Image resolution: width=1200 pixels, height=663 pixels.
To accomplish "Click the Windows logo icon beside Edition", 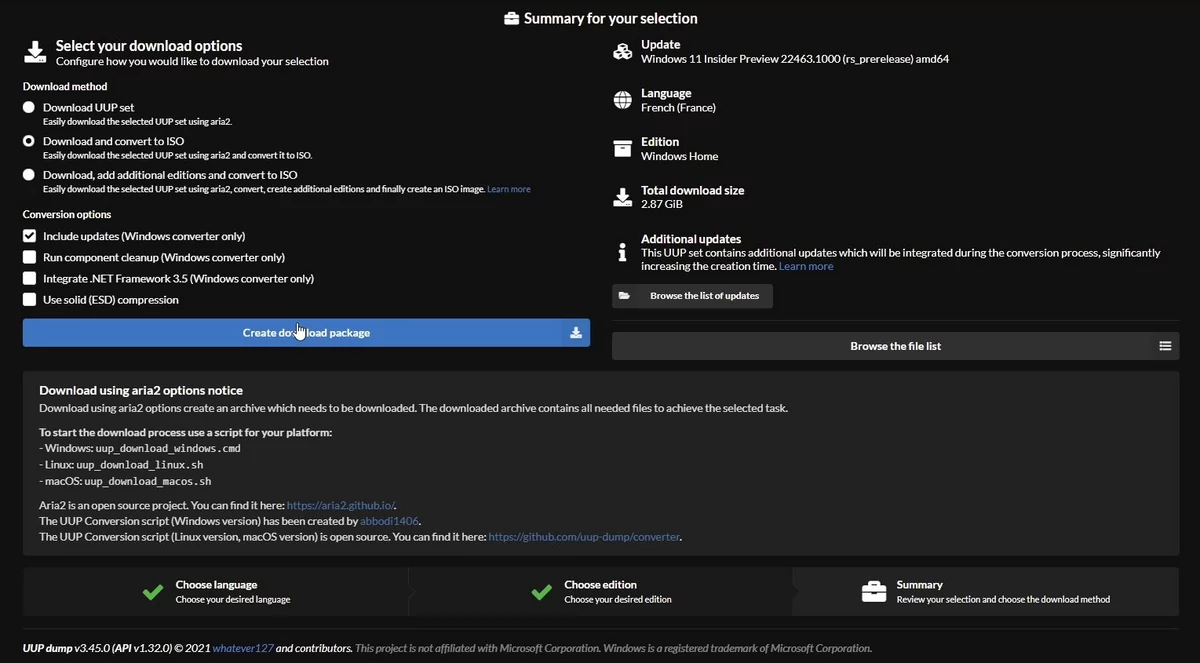I will coord(624,148).
